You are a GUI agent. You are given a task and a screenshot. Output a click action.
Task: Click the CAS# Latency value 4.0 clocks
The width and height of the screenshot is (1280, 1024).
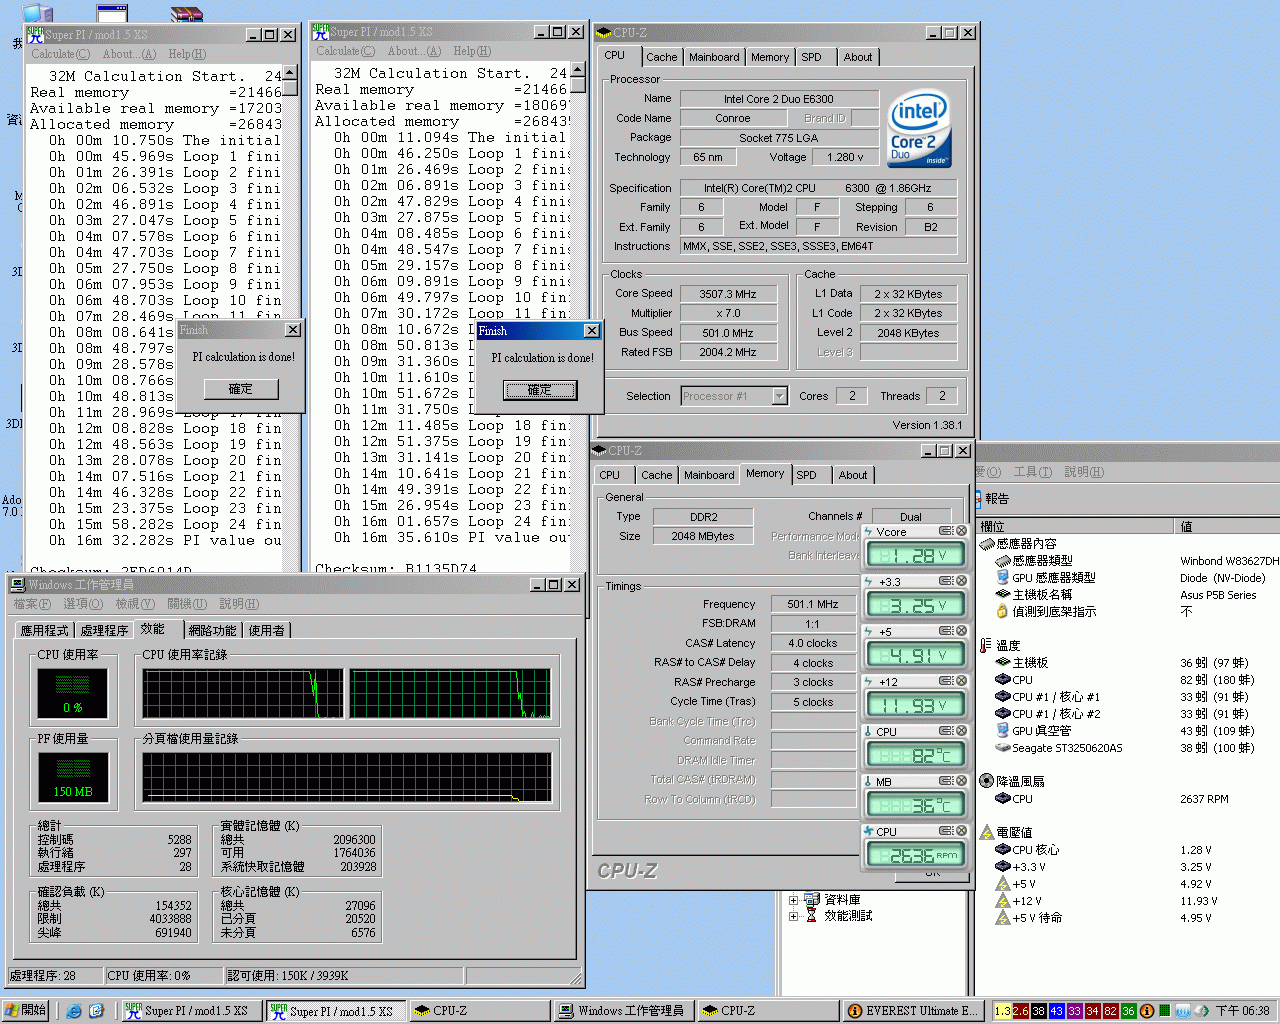(813, 643)
